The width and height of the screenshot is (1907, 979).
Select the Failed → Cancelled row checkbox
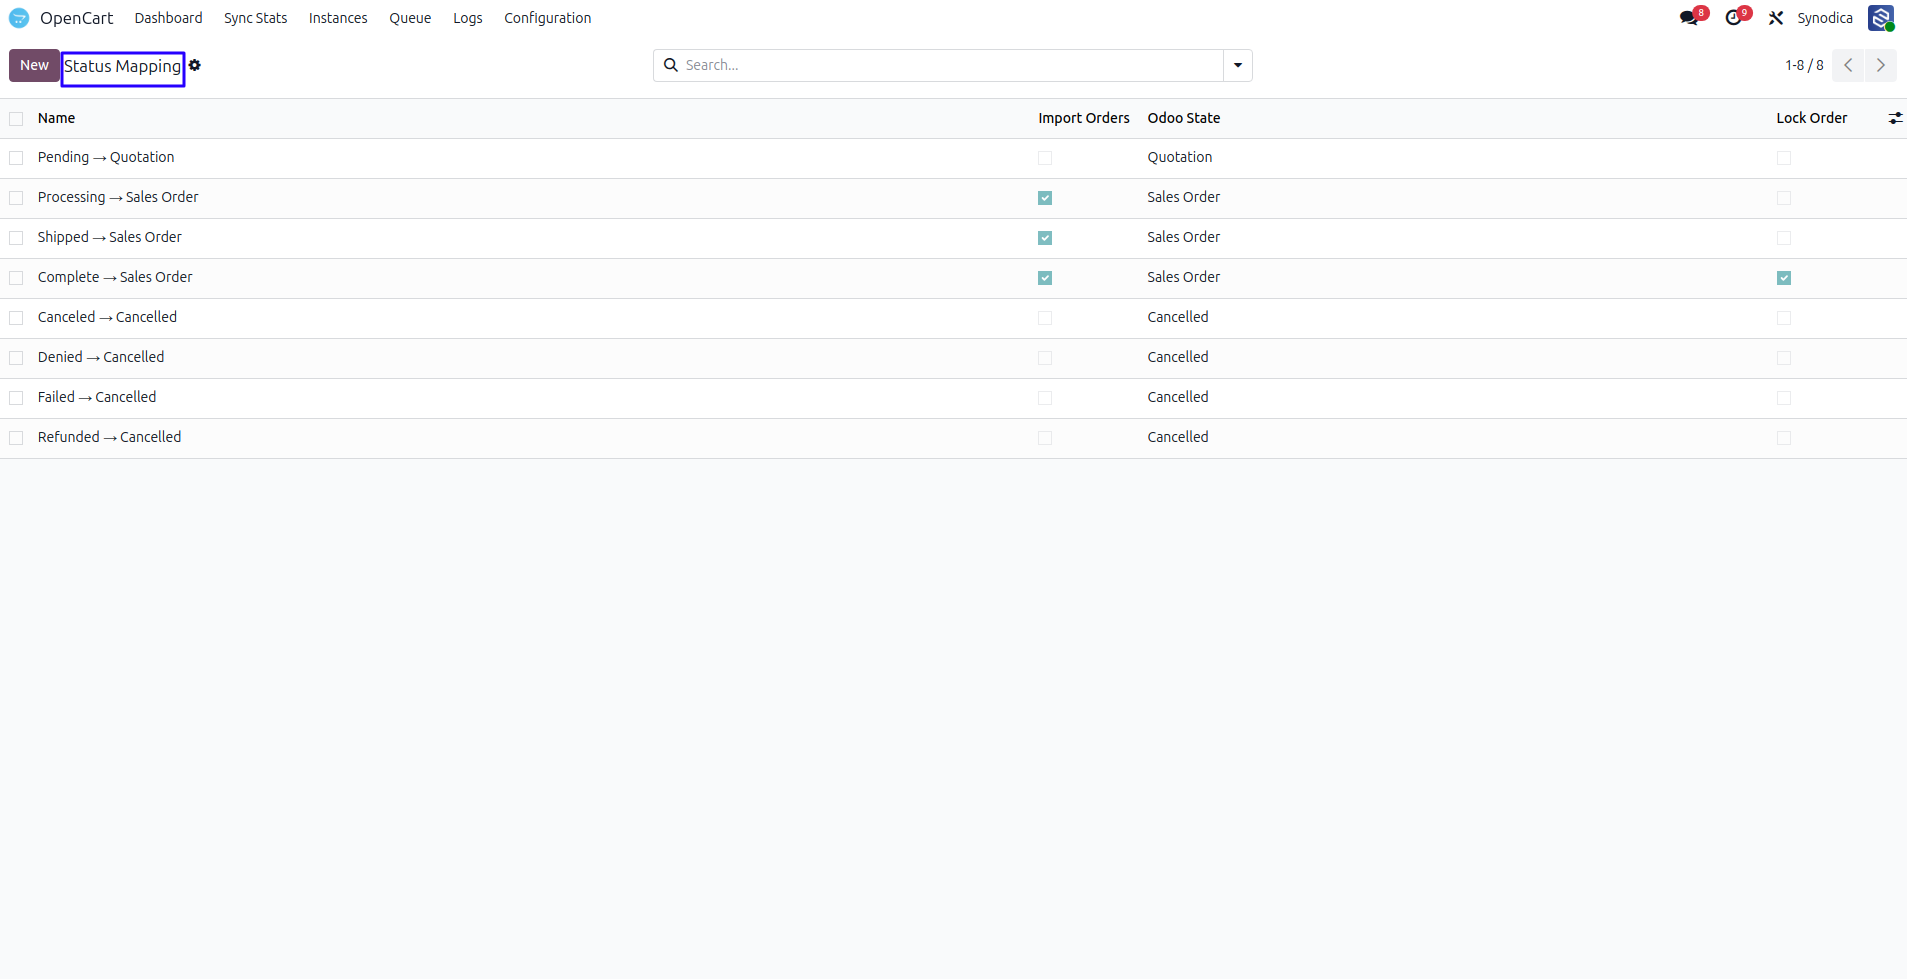coord(16,398)
